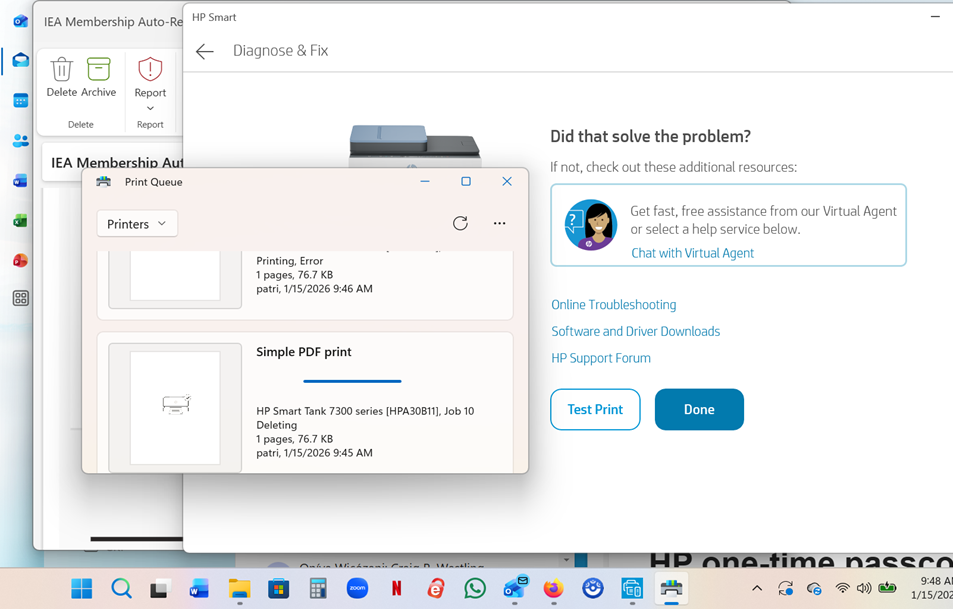Open Chat with Virtual Agent link
Viewport: 953px width, 609px height.
tap(692, 253)
